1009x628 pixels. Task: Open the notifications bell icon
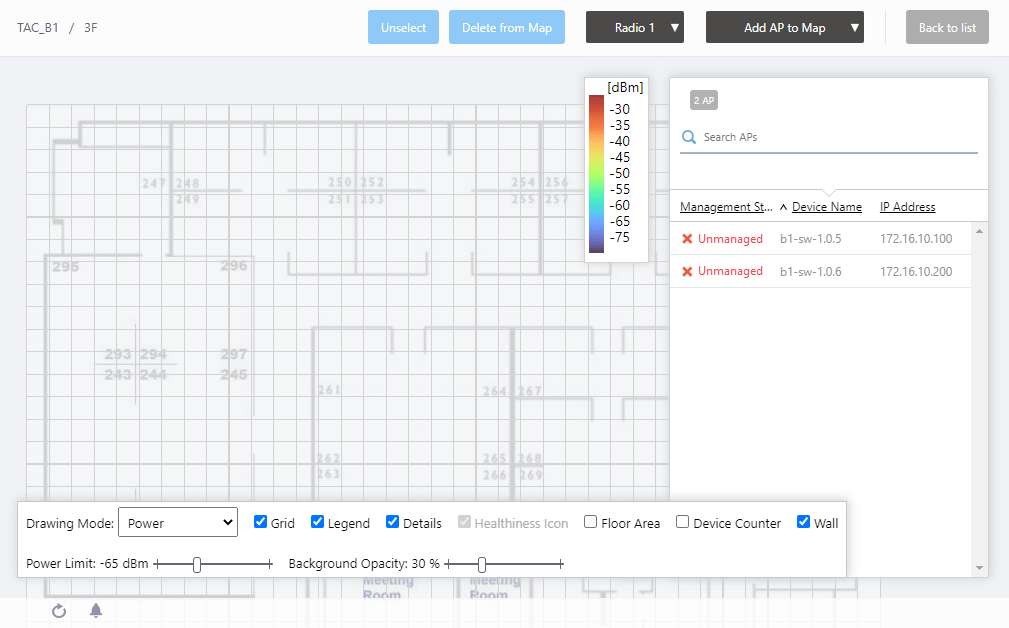click(x=96, y=611)
